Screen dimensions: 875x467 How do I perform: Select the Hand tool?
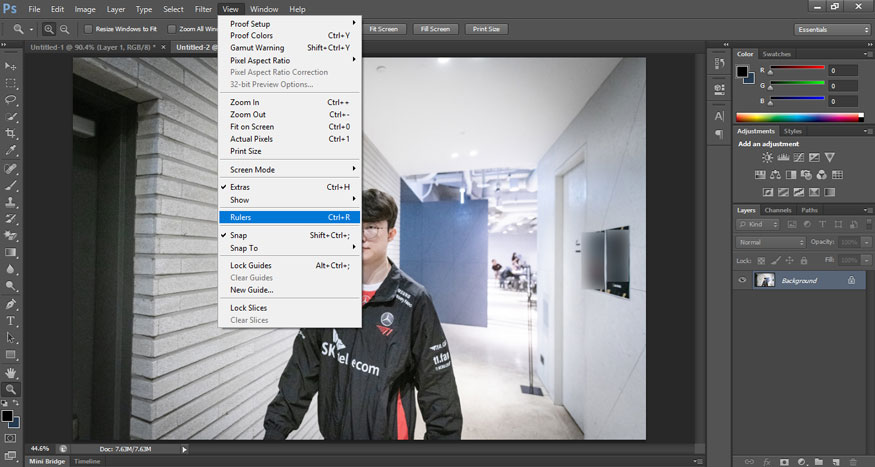pyautogui.click(x=11, y=372)
